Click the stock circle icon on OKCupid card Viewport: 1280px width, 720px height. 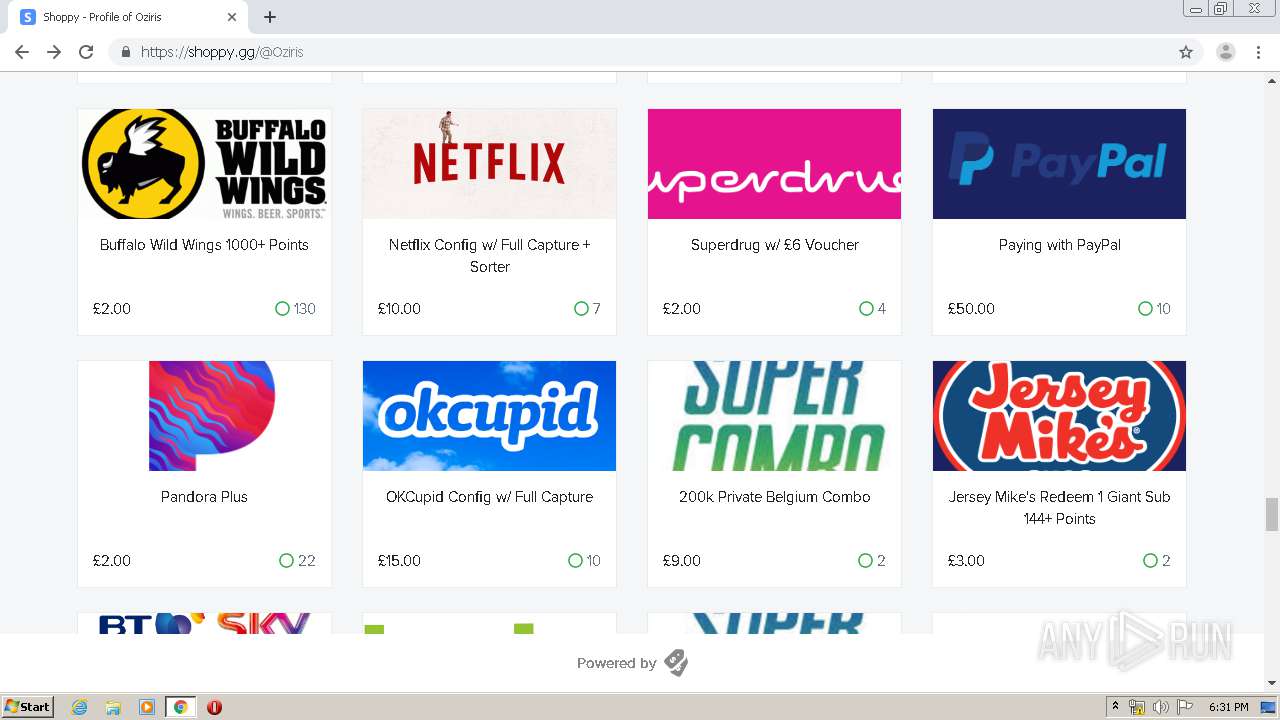coord(575,561)
